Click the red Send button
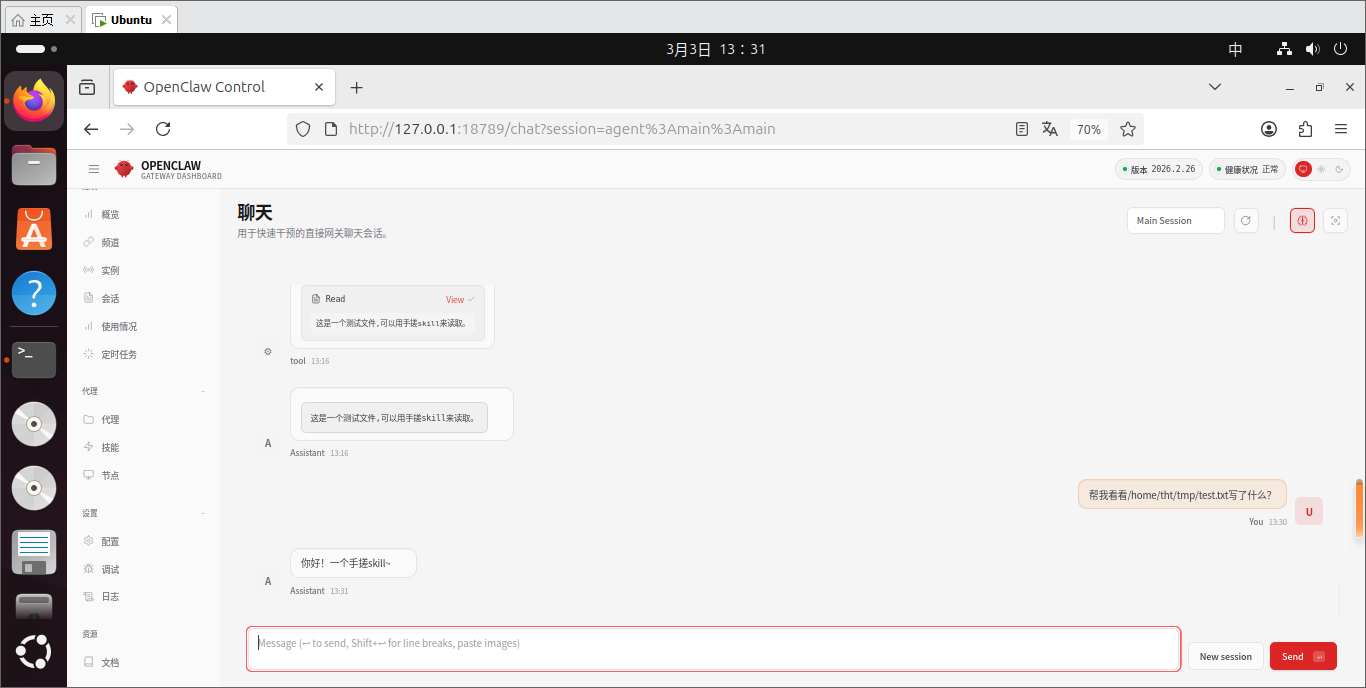Screen dimensions: 1366x688 click(x=1302, y=656)
